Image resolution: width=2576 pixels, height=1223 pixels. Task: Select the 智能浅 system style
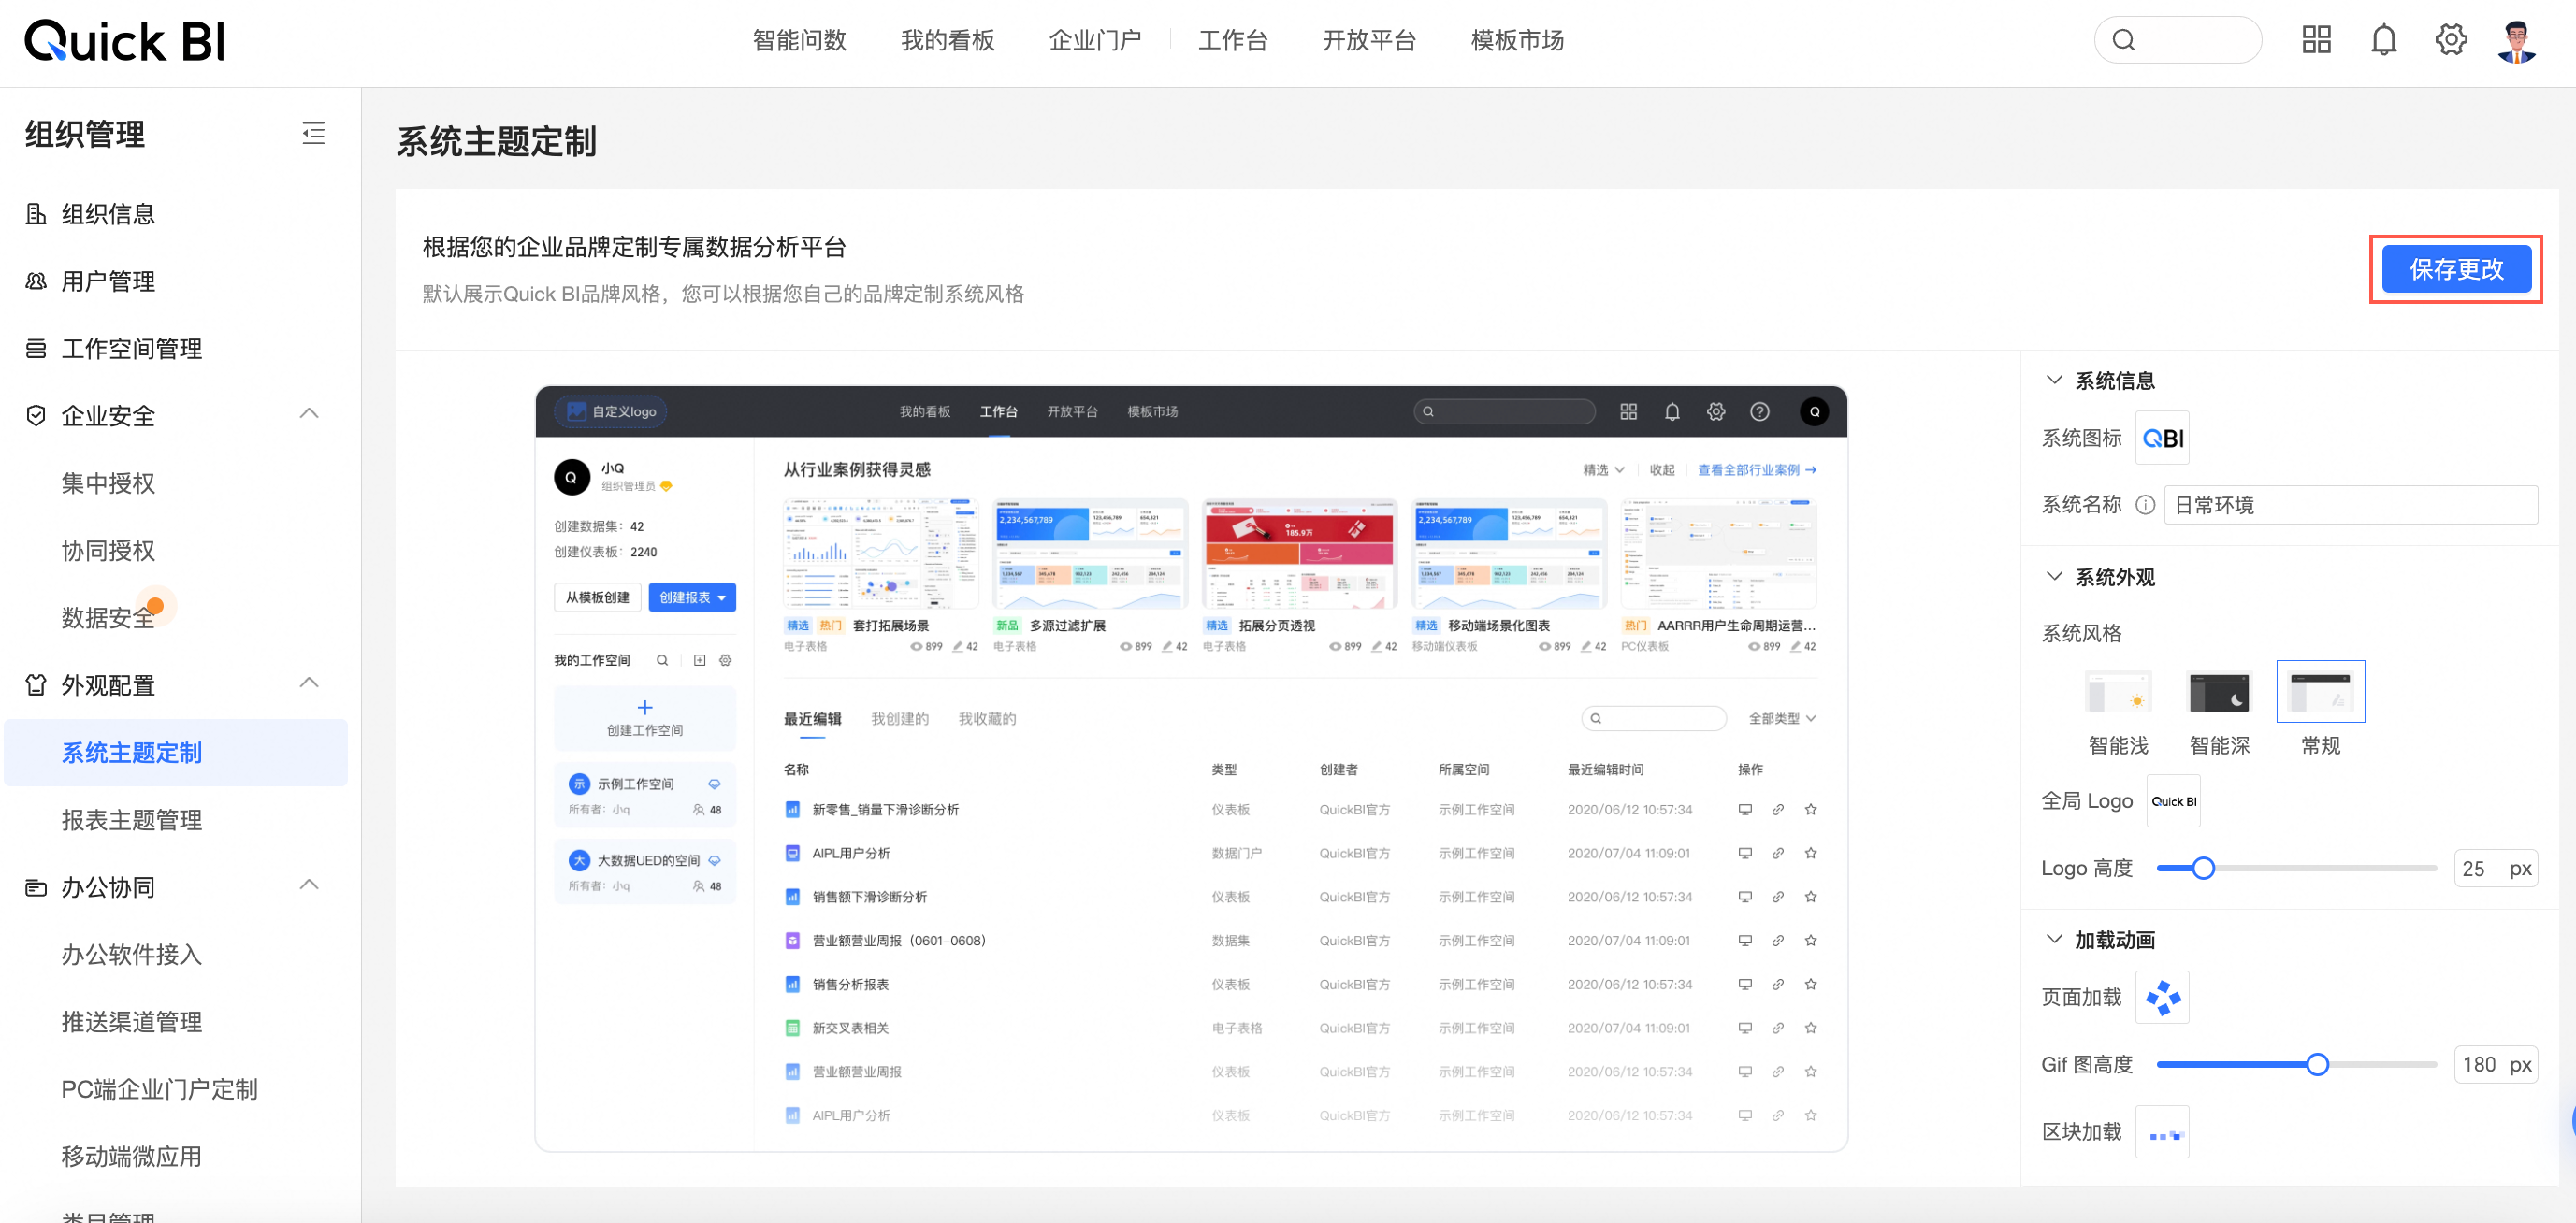point(2118,692)
